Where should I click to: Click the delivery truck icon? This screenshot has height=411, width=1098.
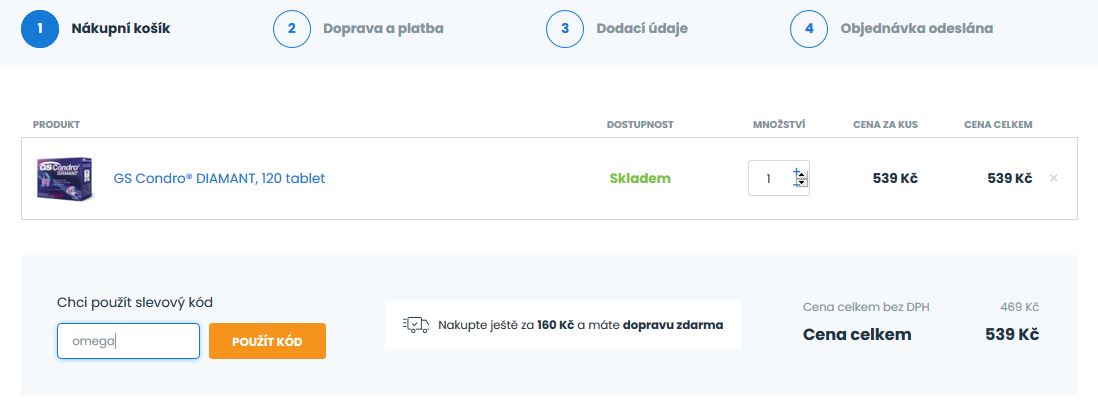click(415, 325)
